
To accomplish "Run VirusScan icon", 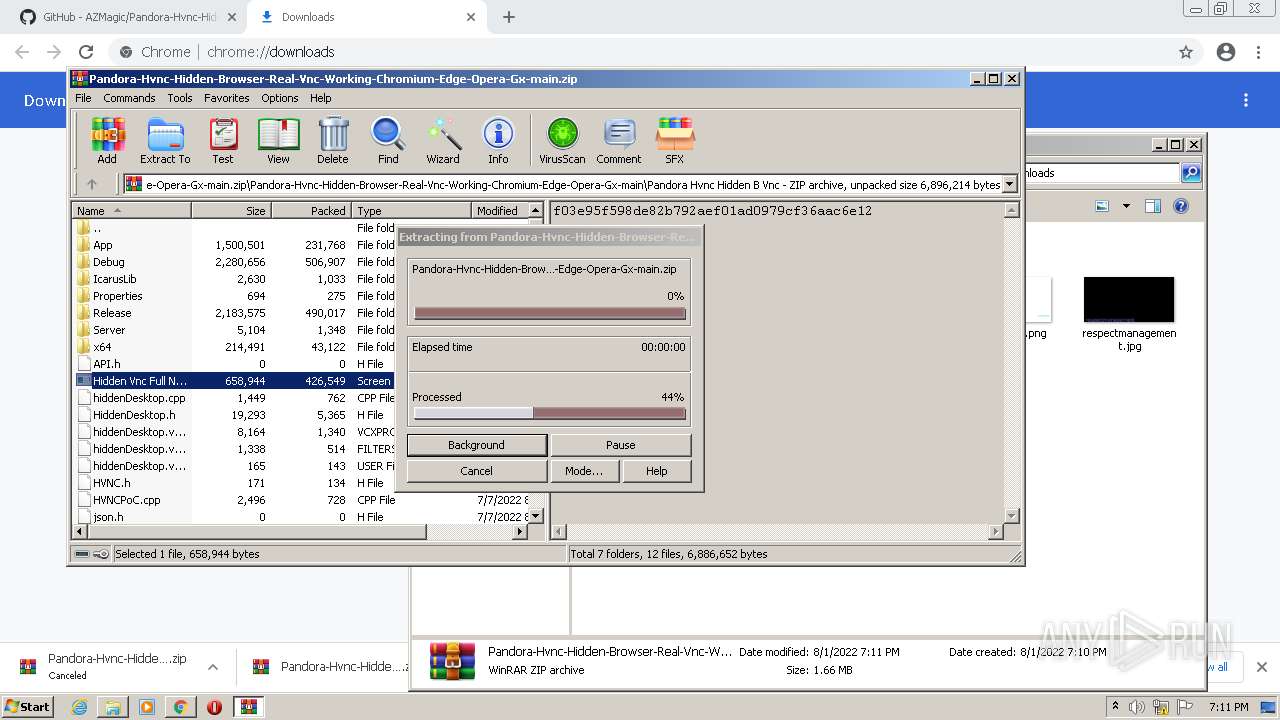I will point(562,140).
